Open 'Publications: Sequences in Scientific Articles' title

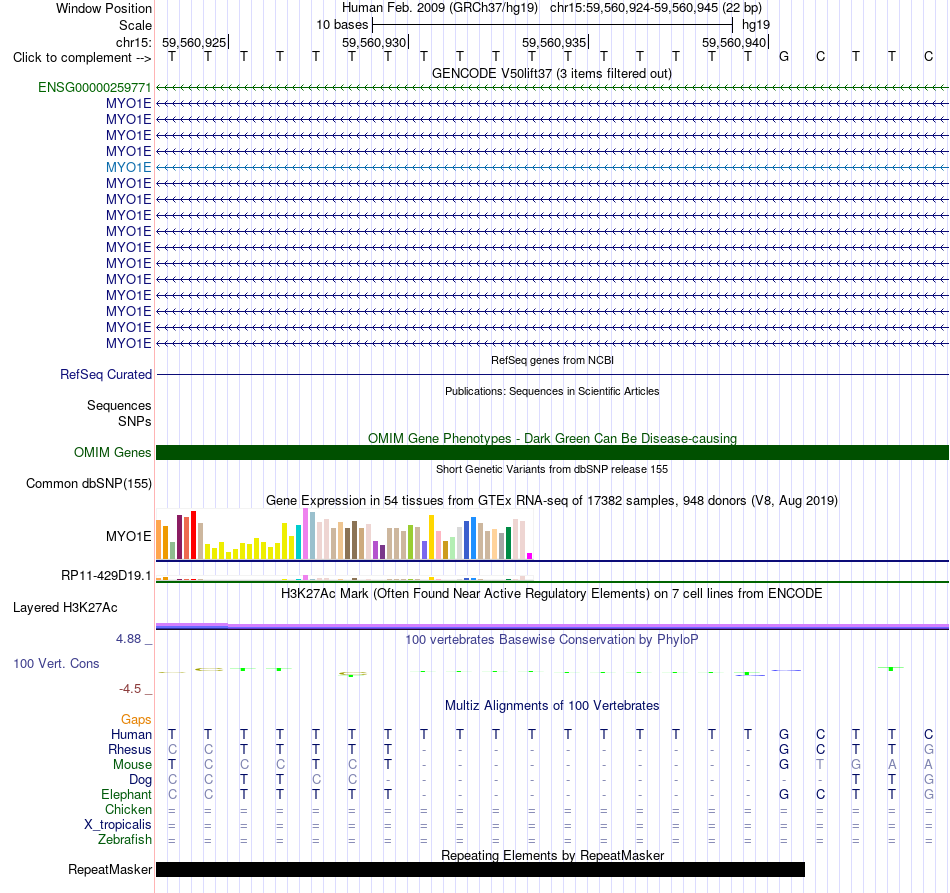point(552,391)
